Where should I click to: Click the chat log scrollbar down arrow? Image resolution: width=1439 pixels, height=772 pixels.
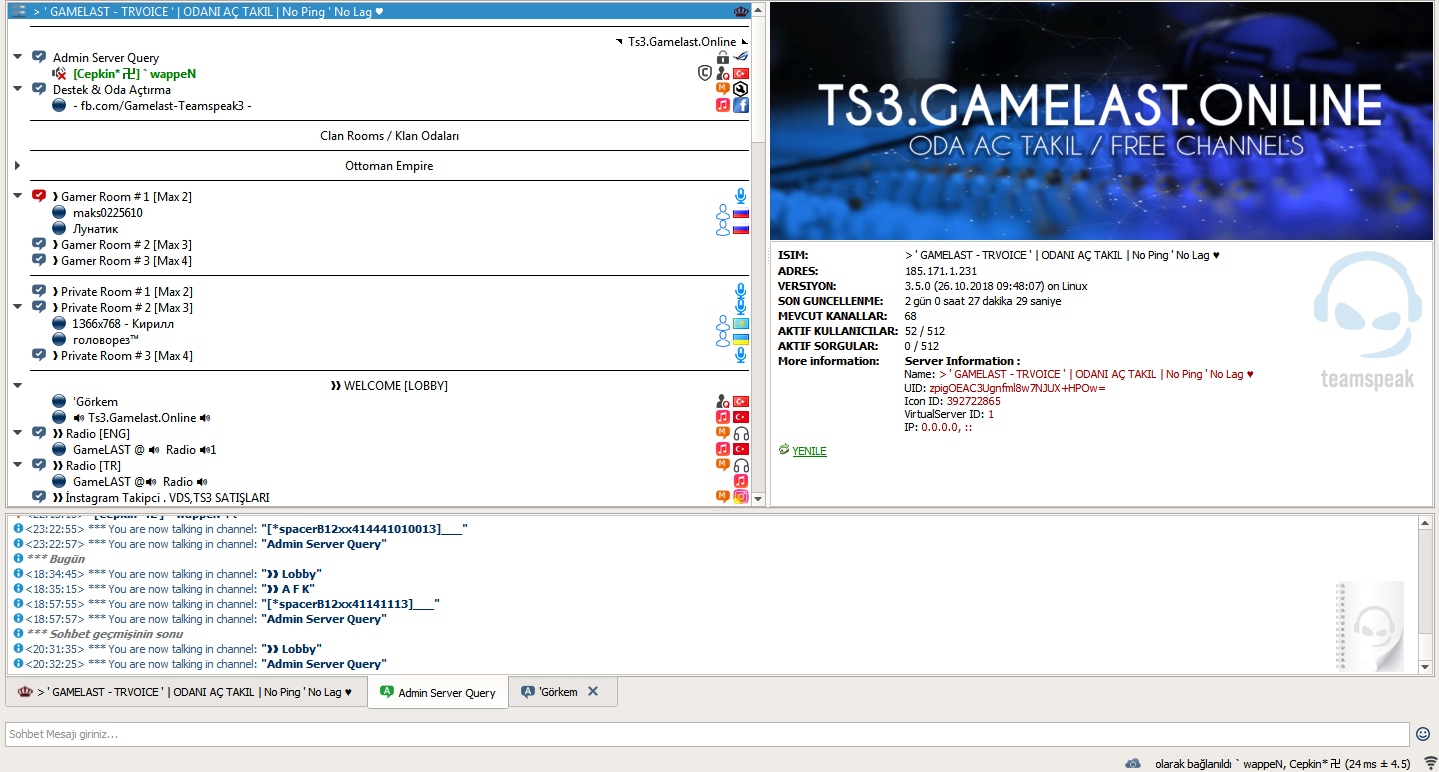point(1426,666)
